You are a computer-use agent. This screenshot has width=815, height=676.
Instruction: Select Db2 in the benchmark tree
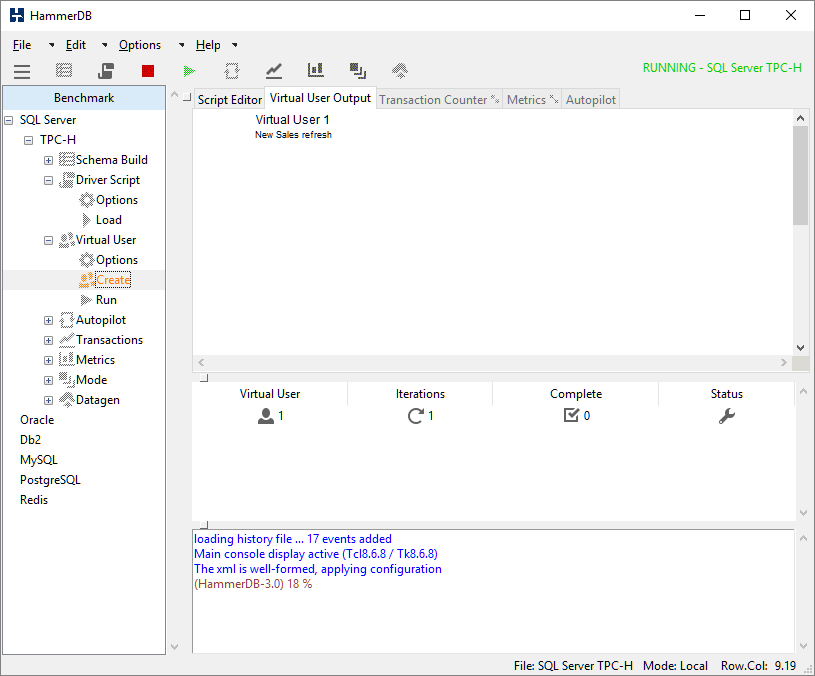point(30,440)
